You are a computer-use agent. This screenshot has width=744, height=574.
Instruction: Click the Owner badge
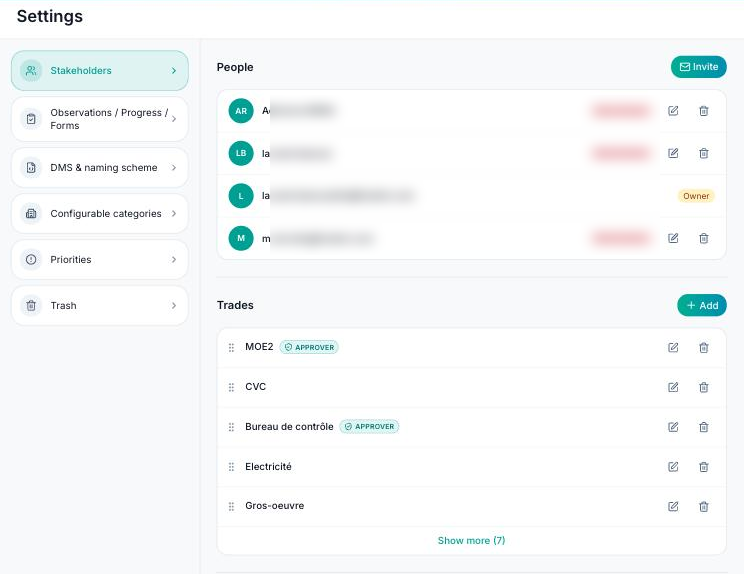point(696,196)
